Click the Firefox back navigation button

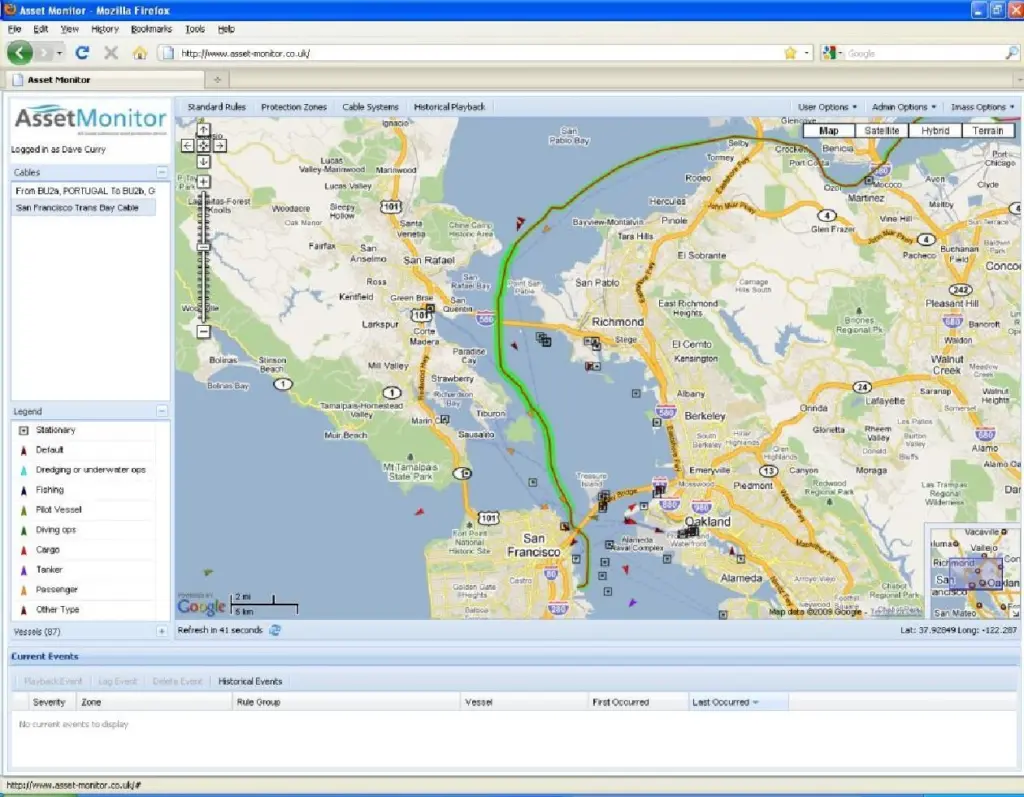pos(20,52)
